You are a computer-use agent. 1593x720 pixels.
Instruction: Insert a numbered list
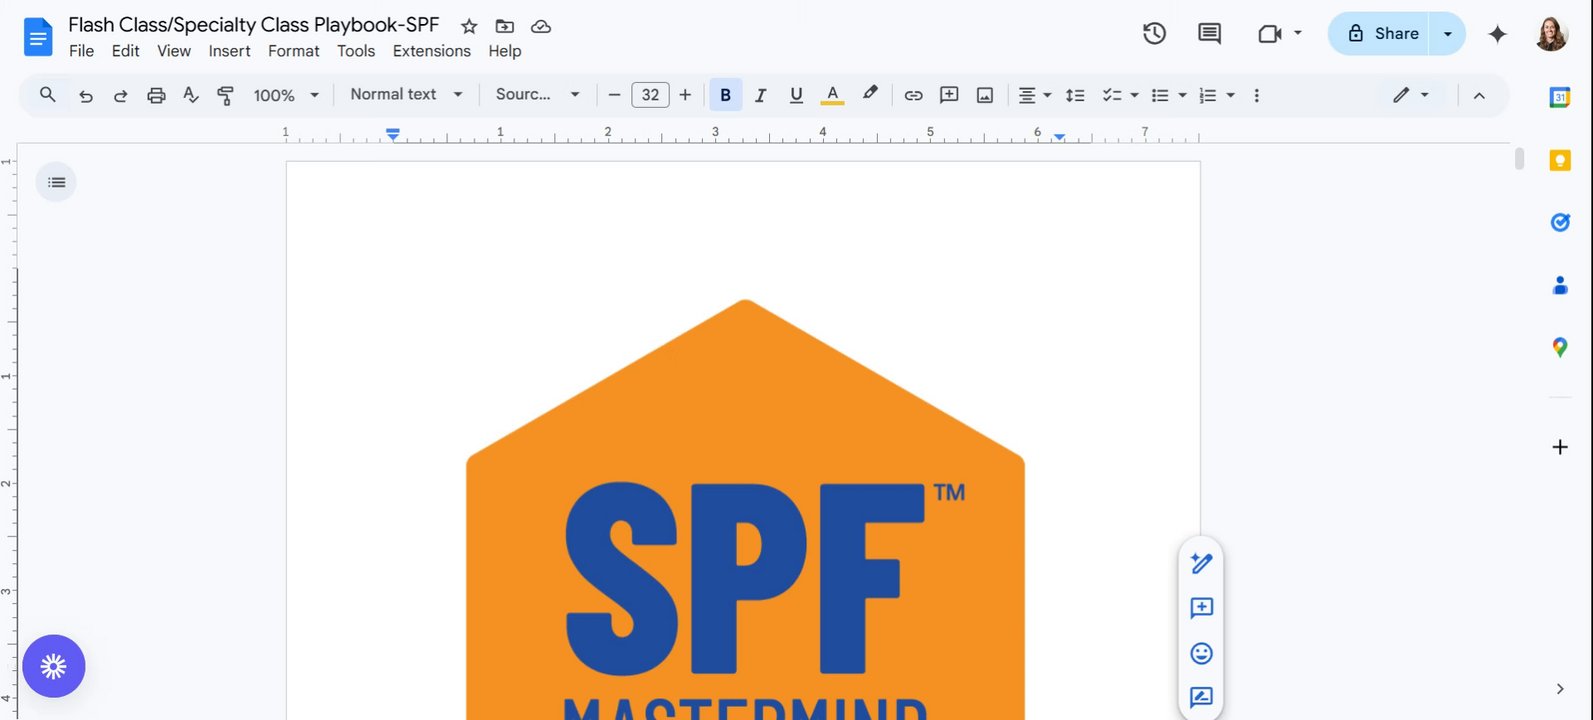1208,95
